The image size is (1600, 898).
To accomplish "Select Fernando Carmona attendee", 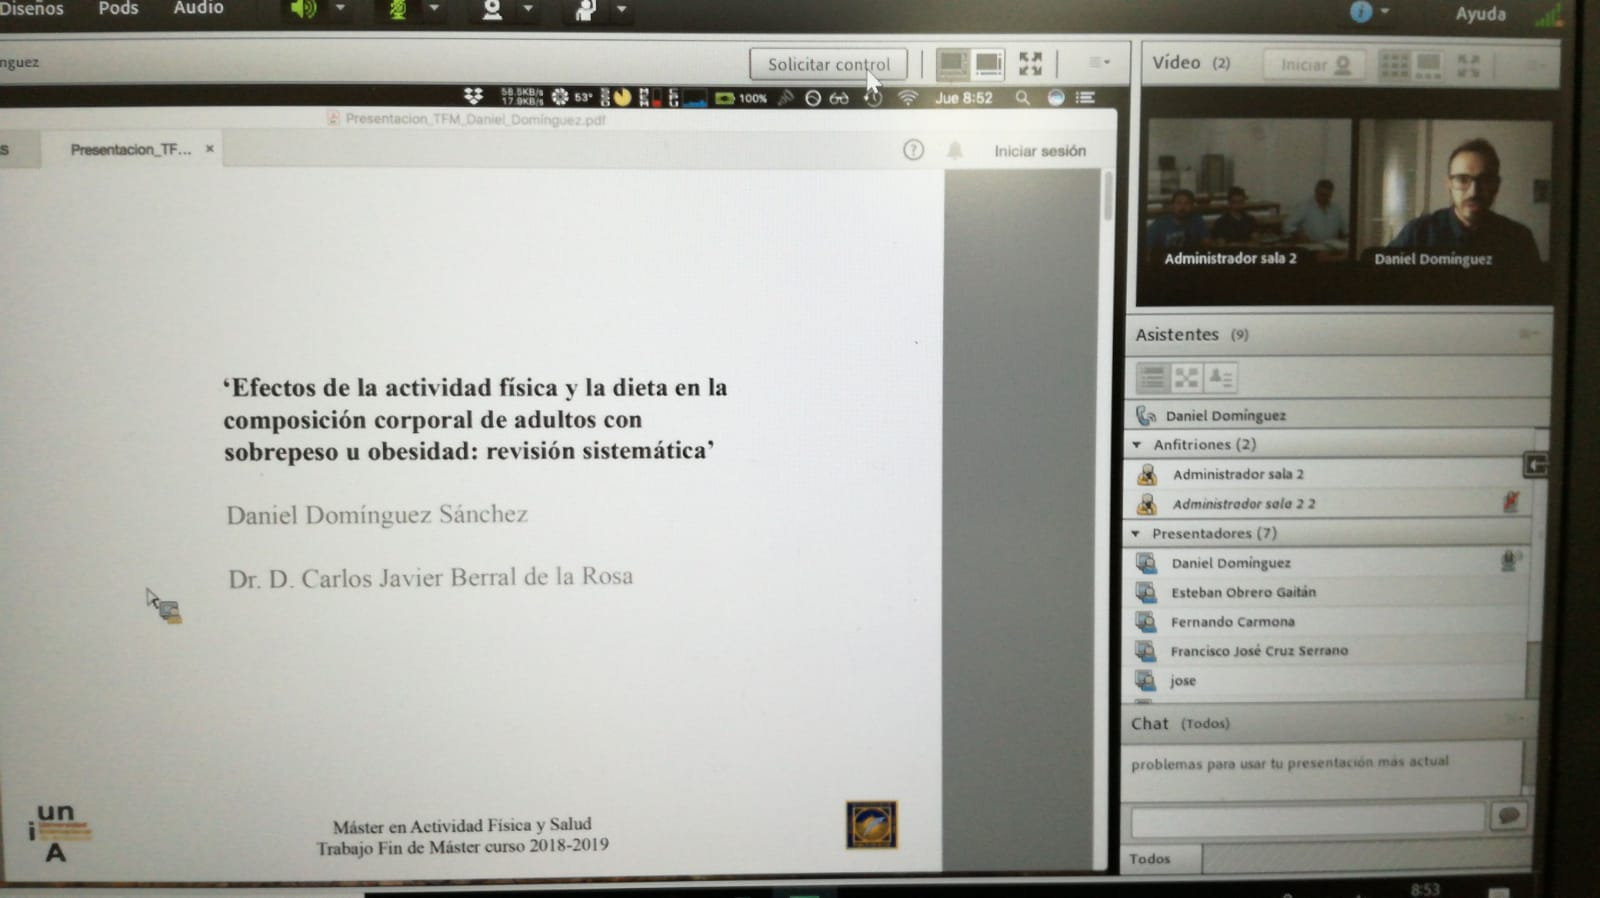I will (1328, 621).
